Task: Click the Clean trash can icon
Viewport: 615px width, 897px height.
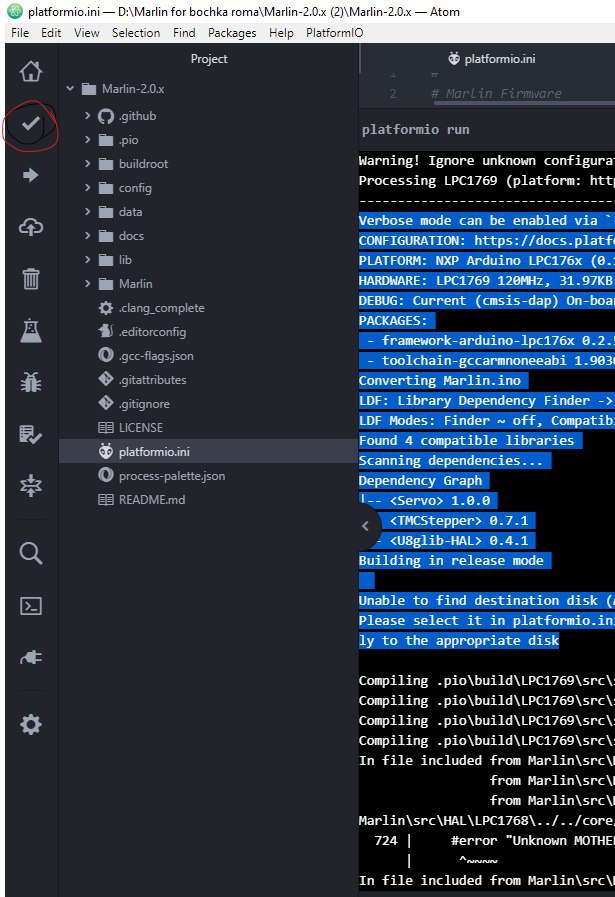Action: coord(31,279)
